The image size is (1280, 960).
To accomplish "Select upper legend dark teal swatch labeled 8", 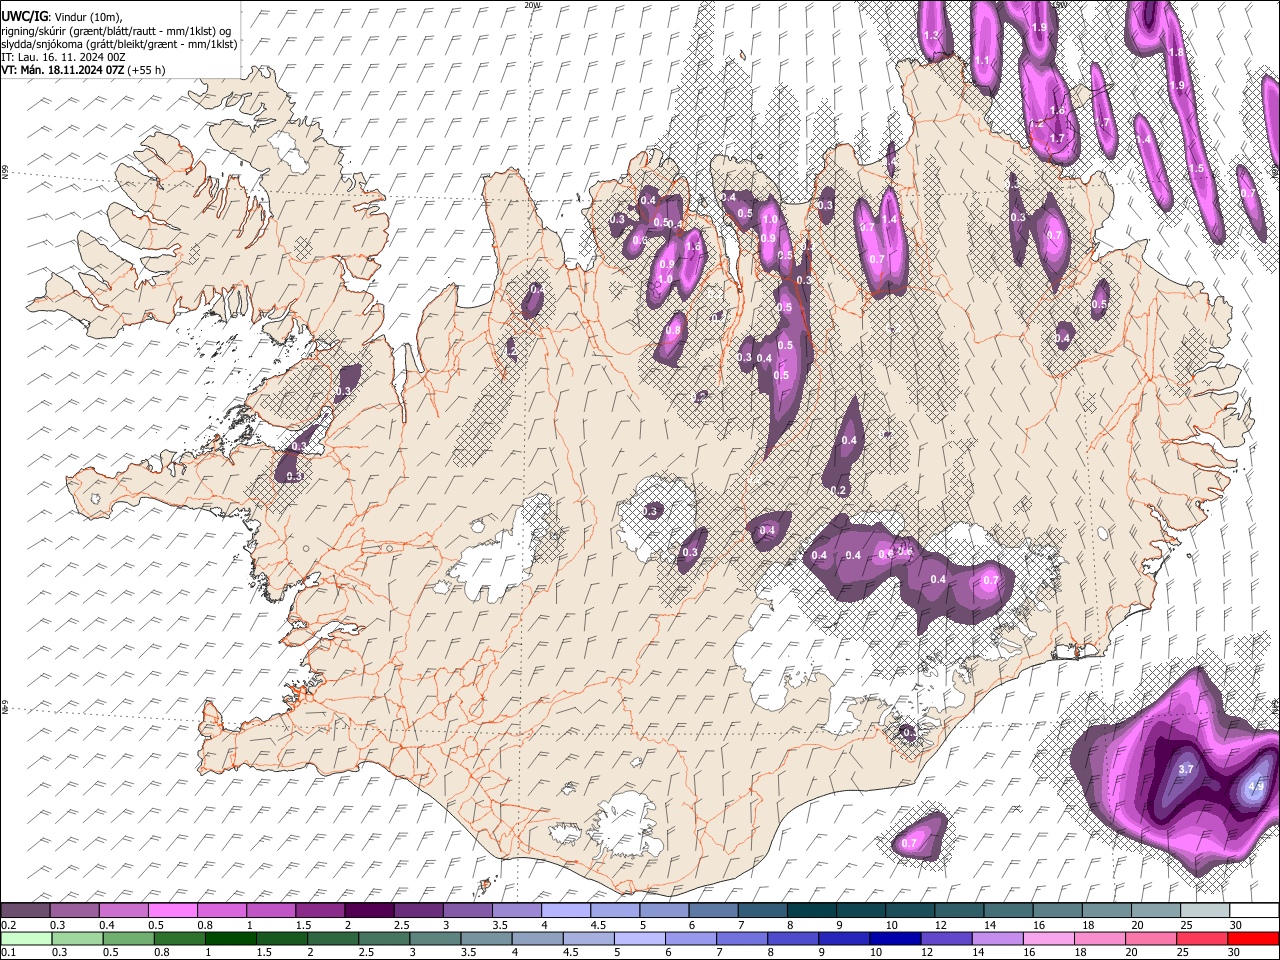I will tap(812, 911).
